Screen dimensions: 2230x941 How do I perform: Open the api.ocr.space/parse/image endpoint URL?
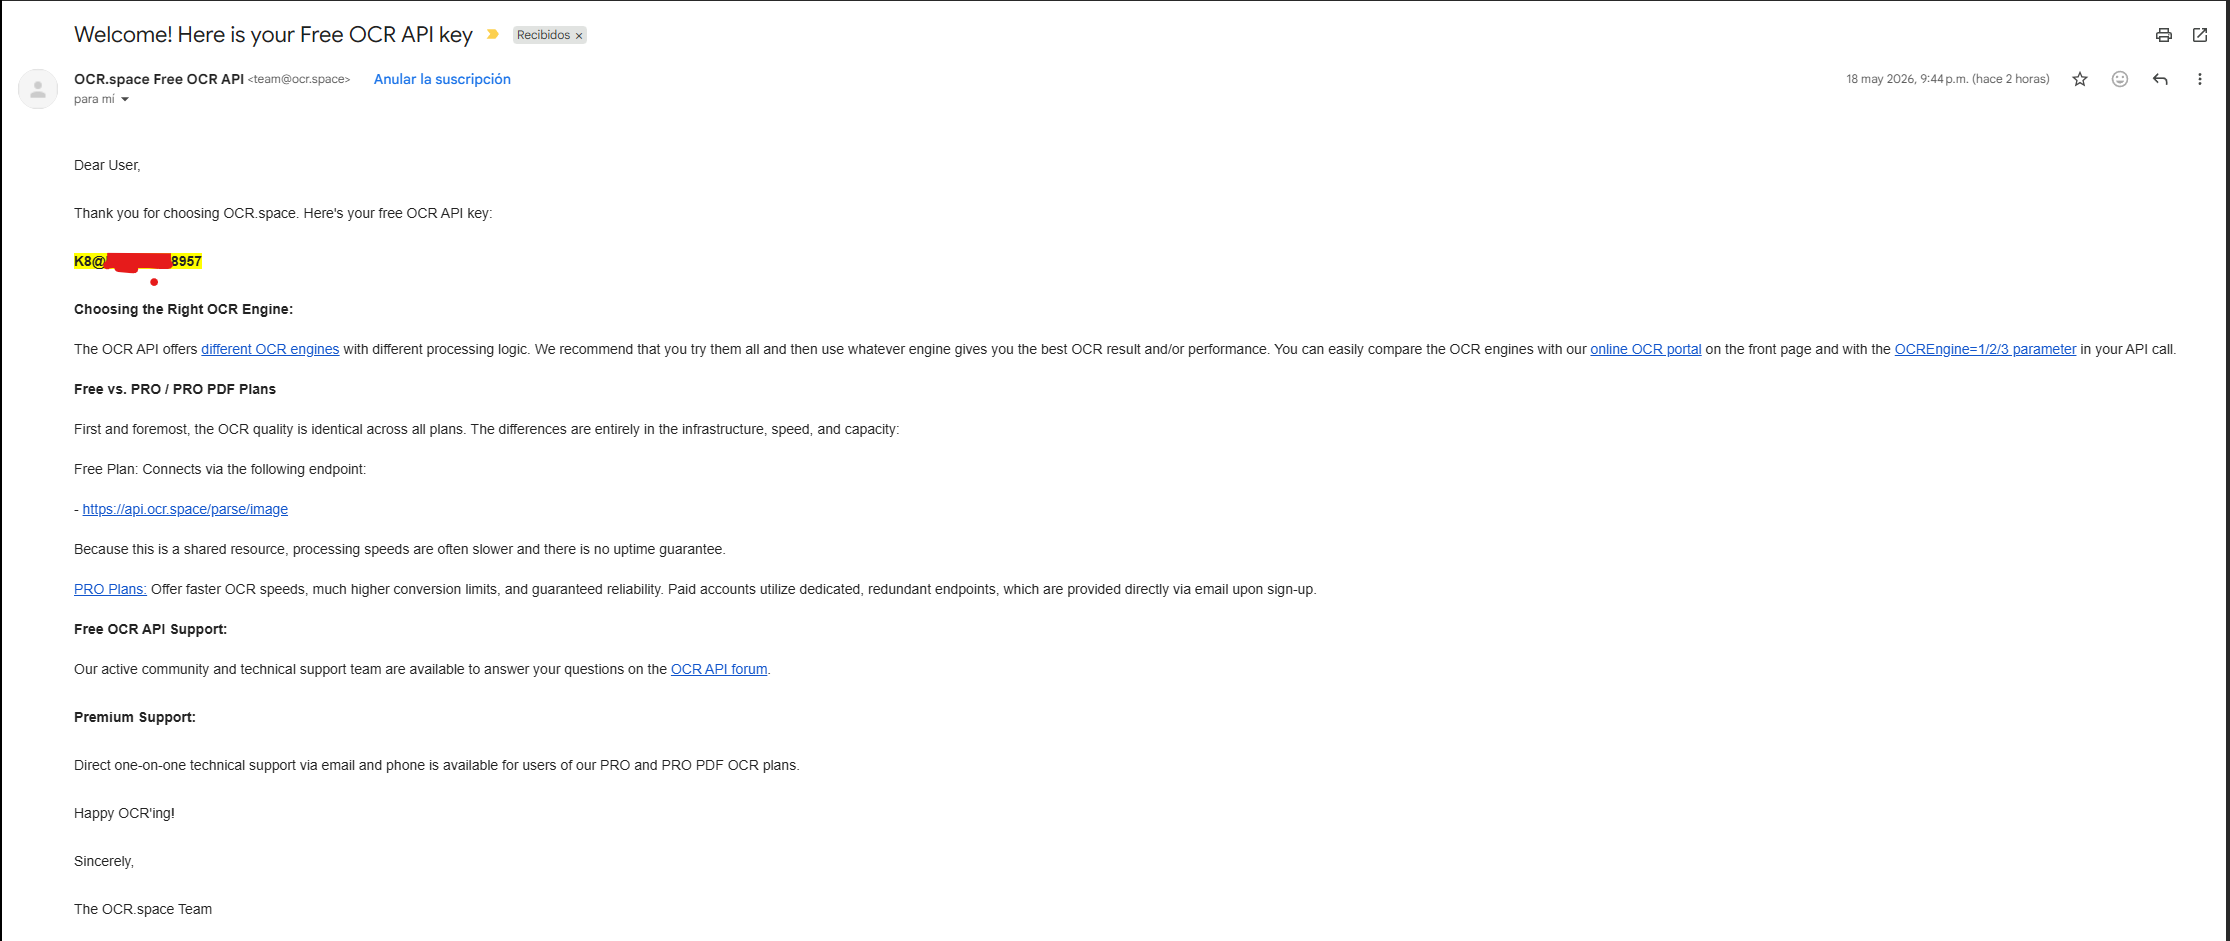pos(185,509)
